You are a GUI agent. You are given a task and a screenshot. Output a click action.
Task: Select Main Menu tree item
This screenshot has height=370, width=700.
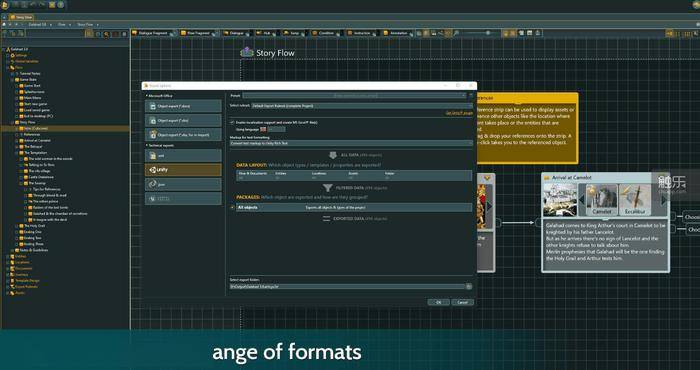coord(32,98)
